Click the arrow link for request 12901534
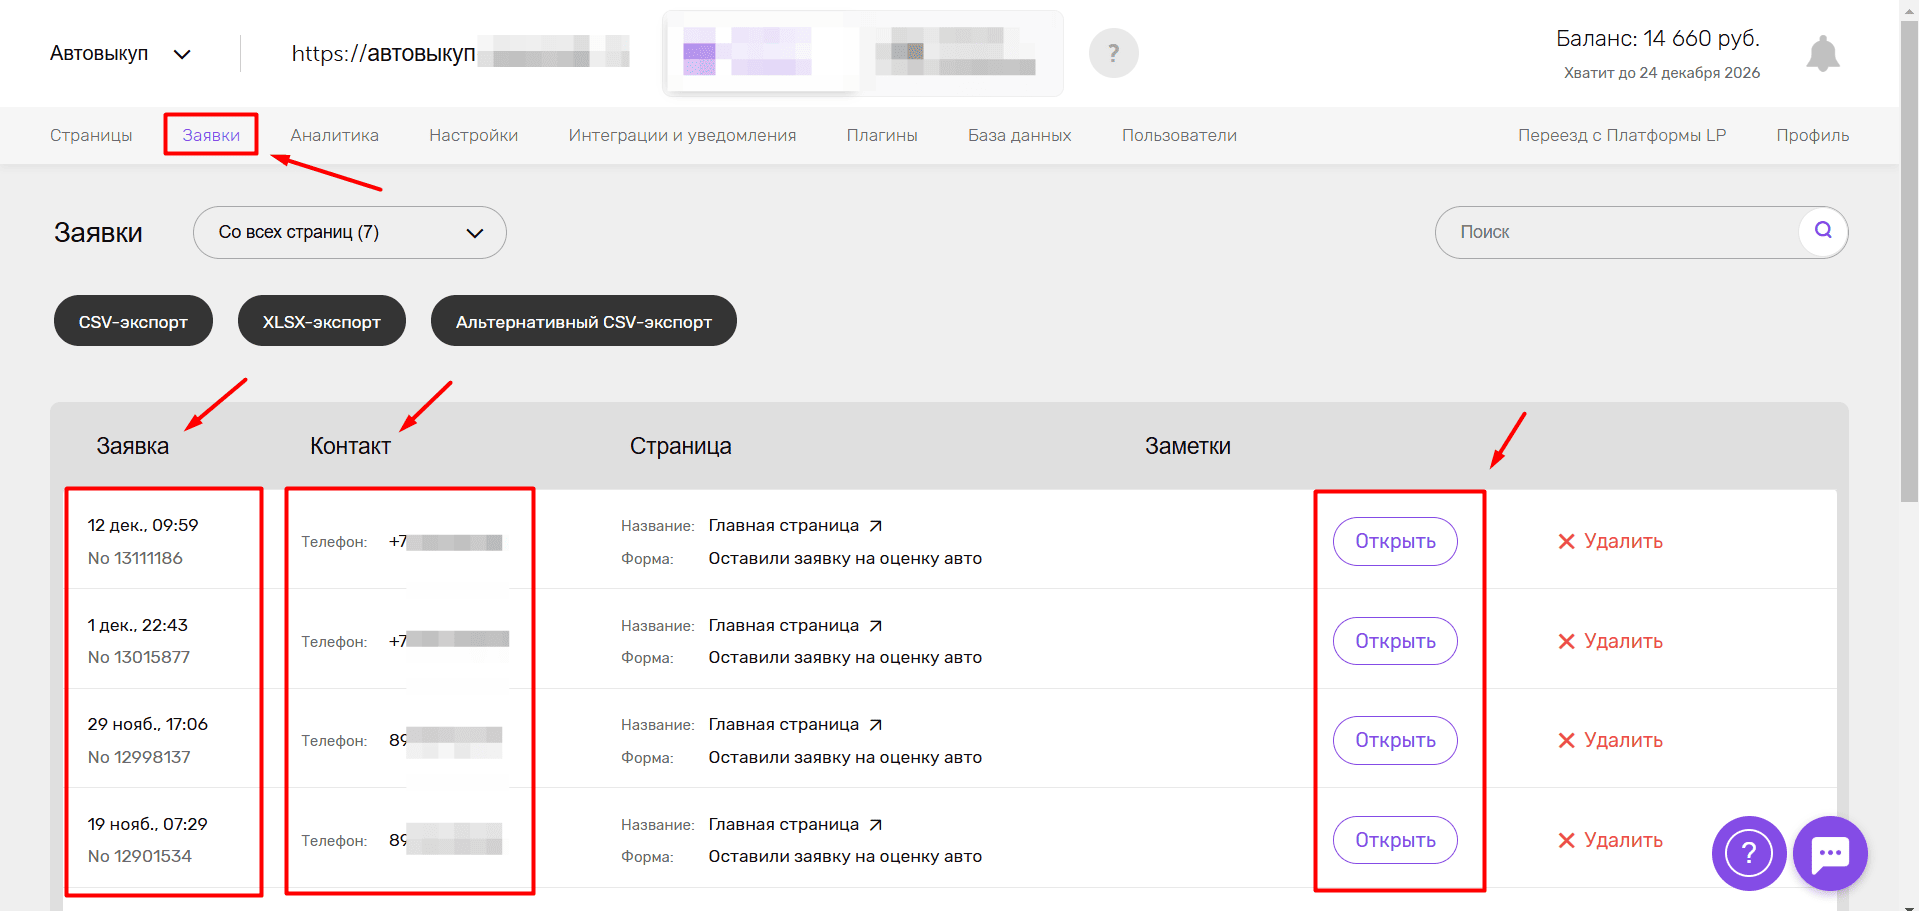This screenshot has width=1919, height=911. pyautogui.click(x=876, y=825)
